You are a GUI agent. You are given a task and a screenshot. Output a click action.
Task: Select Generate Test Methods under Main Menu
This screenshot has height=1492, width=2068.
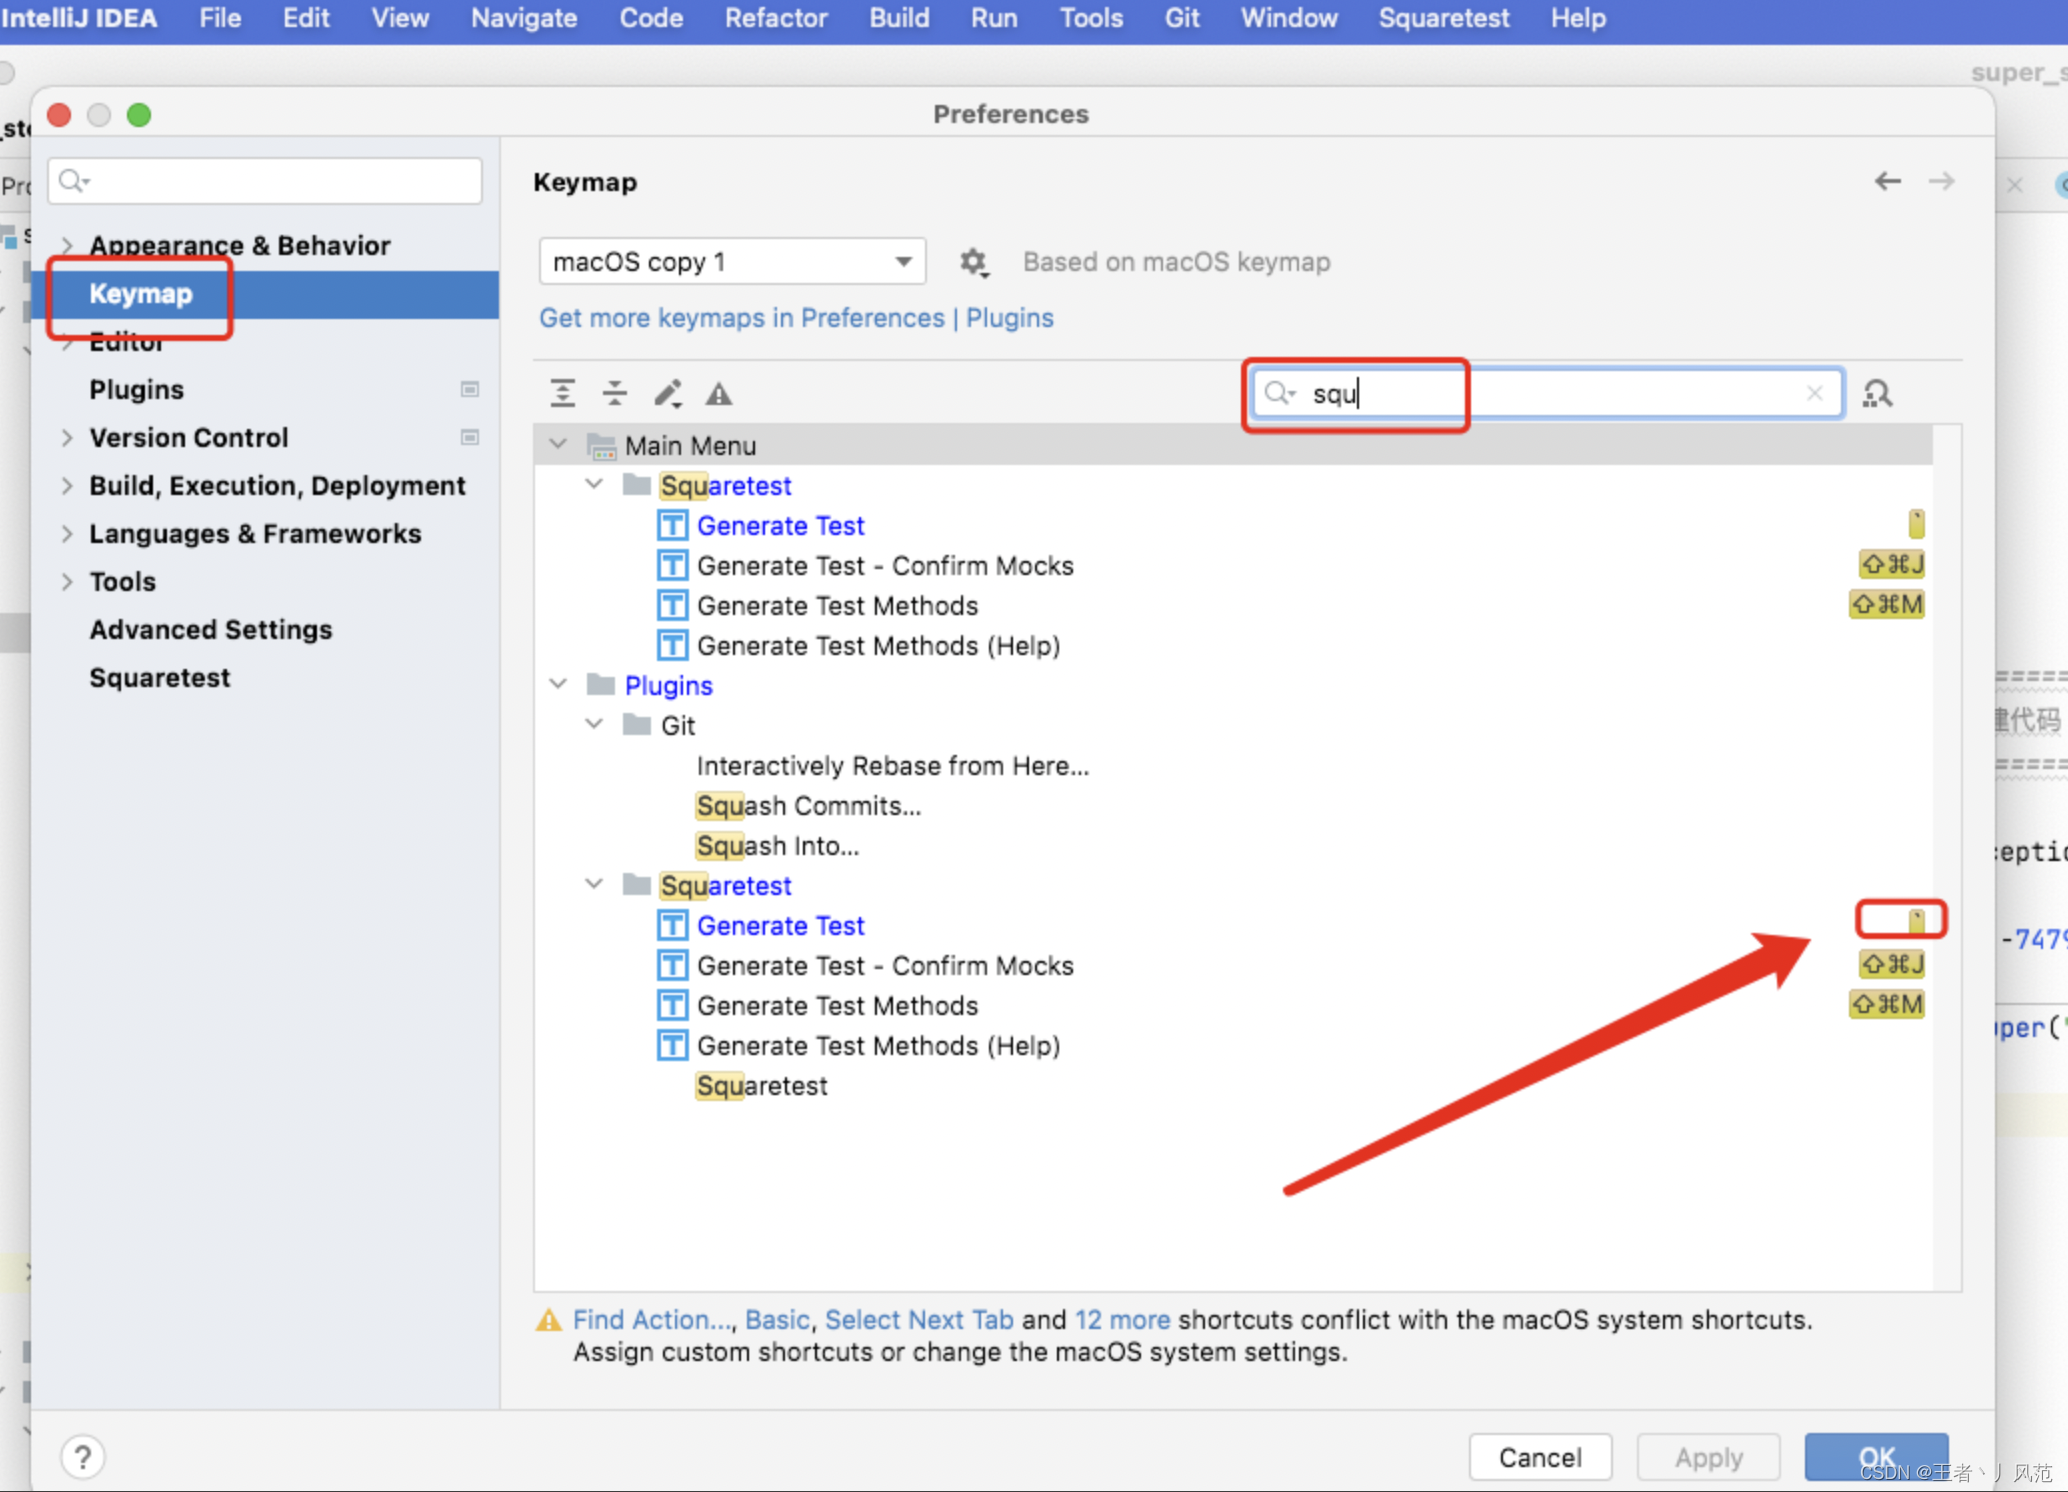pos(837,605)
